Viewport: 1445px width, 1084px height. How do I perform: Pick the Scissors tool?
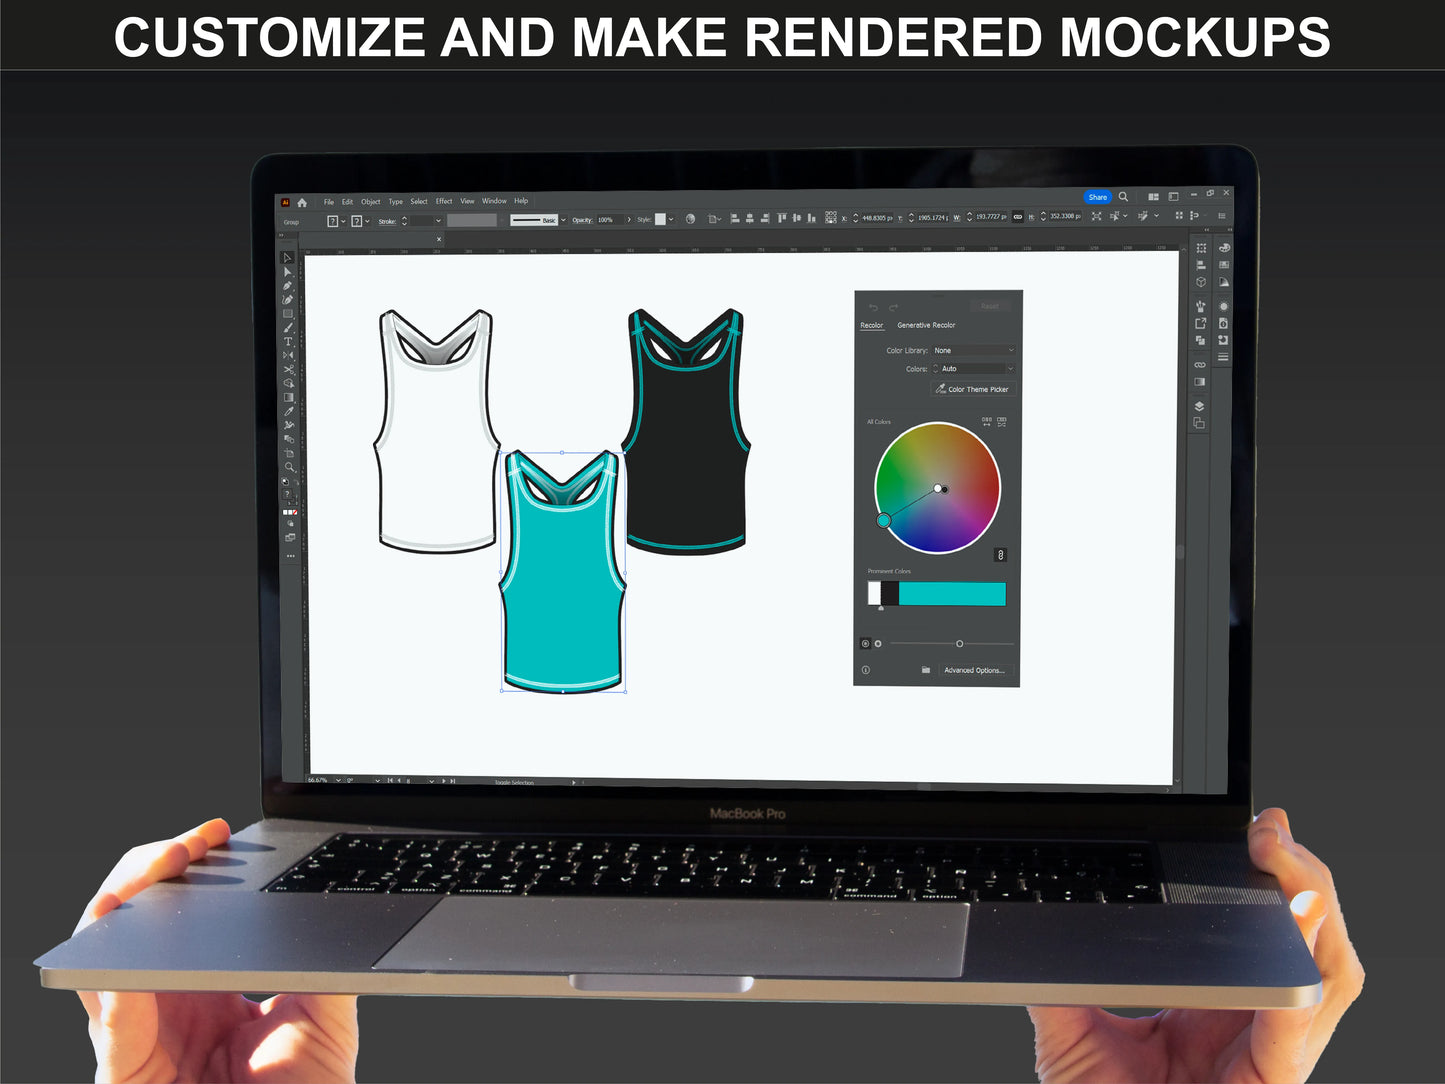pos(288,370)
